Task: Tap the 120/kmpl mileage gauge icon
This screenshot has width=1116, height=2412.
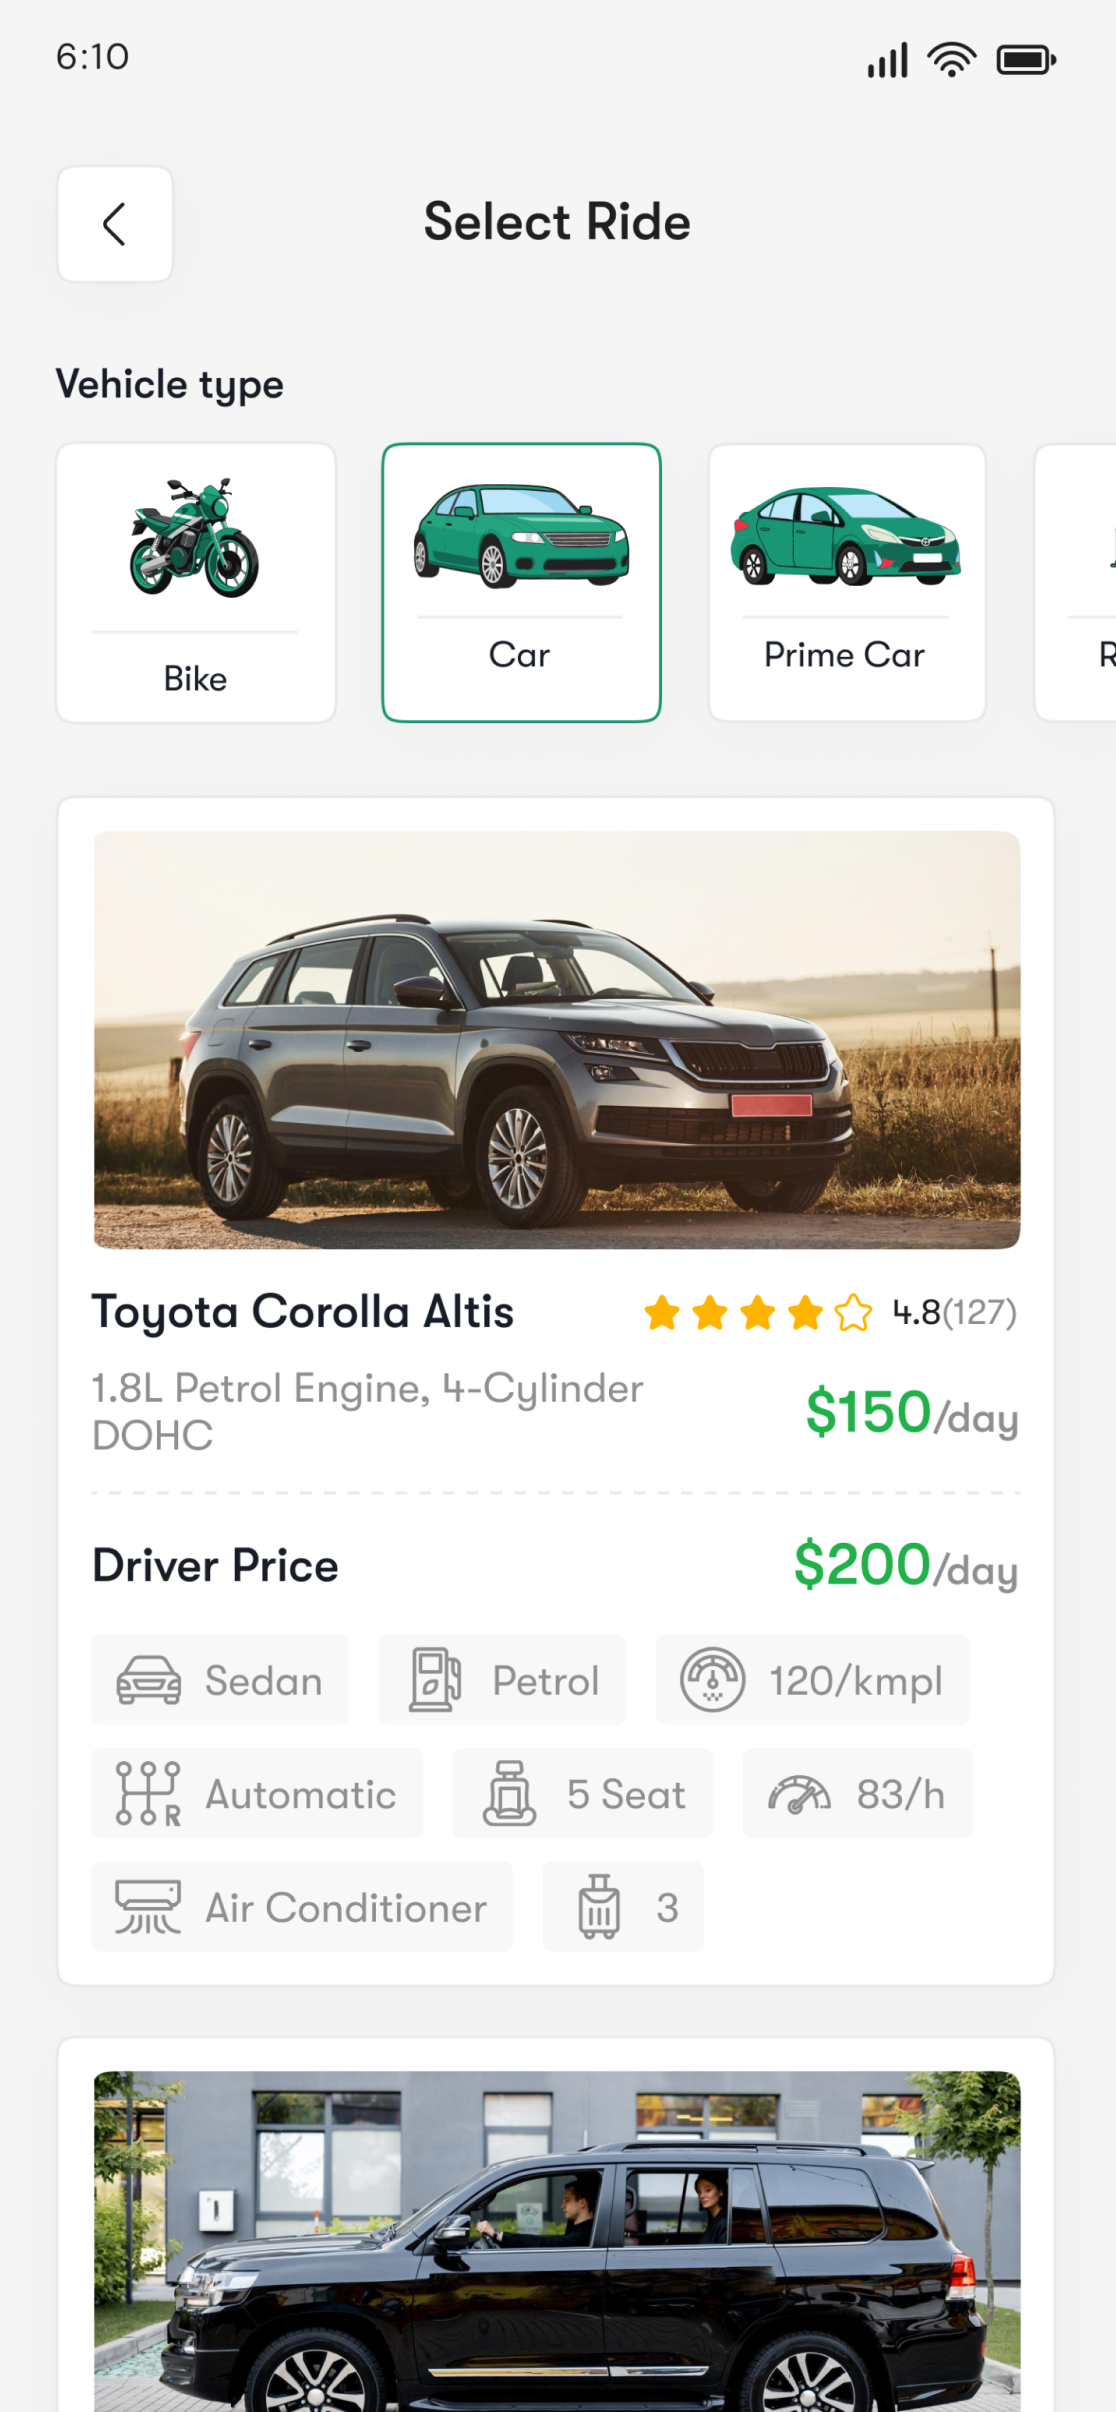Action: (x=713, y=1680)
